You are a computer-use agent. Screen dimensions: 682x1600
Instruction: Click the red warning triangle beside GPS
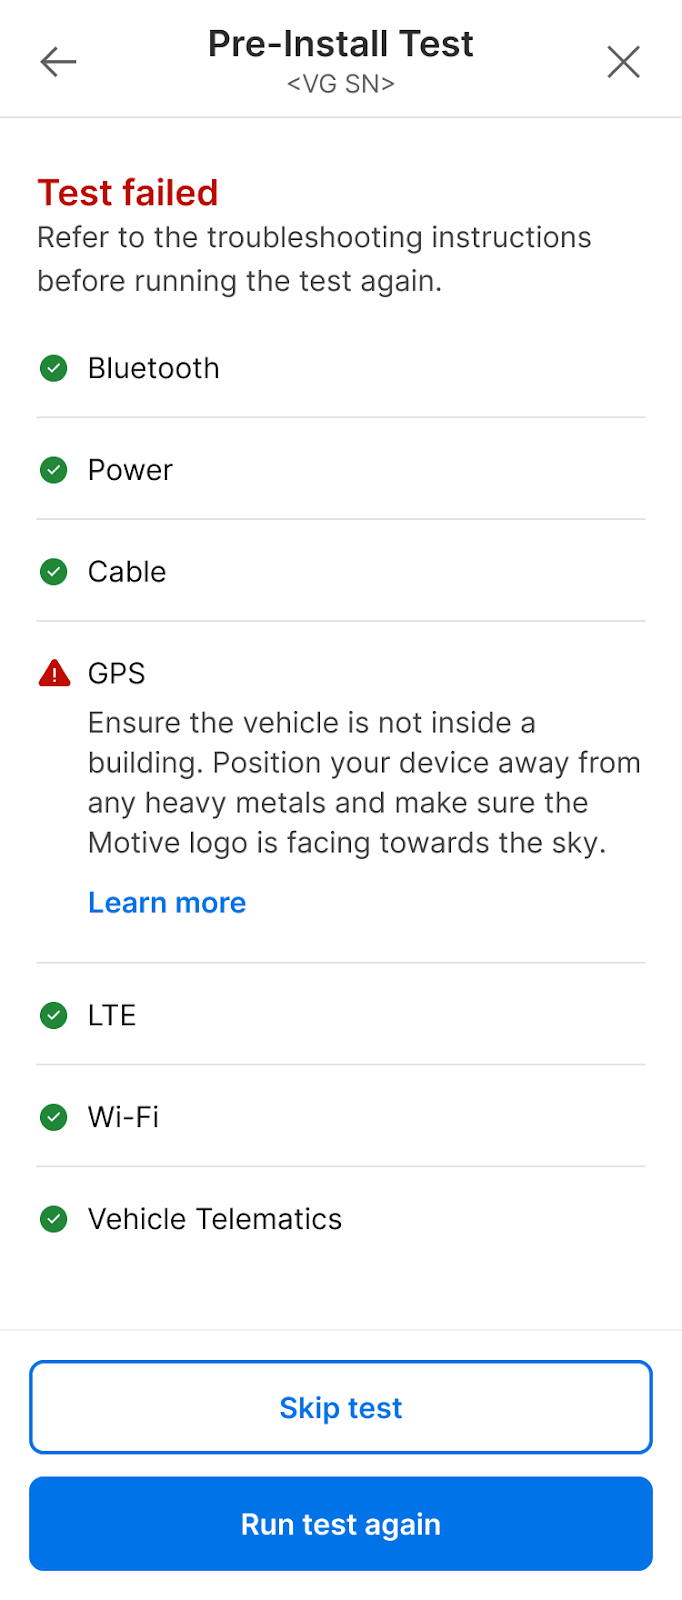54,673
